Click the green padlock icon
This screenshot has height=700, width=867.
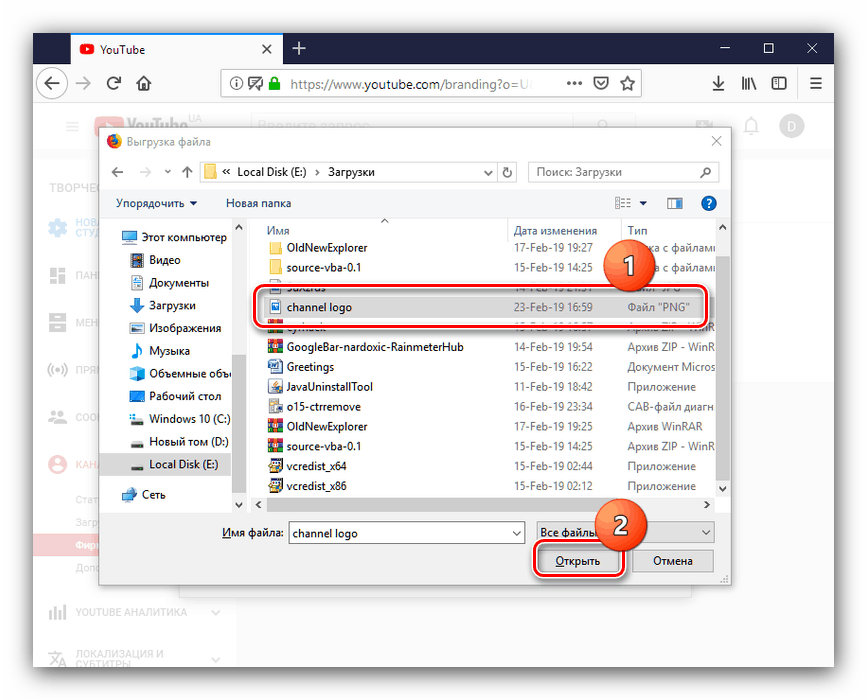(x=274, y=83)
